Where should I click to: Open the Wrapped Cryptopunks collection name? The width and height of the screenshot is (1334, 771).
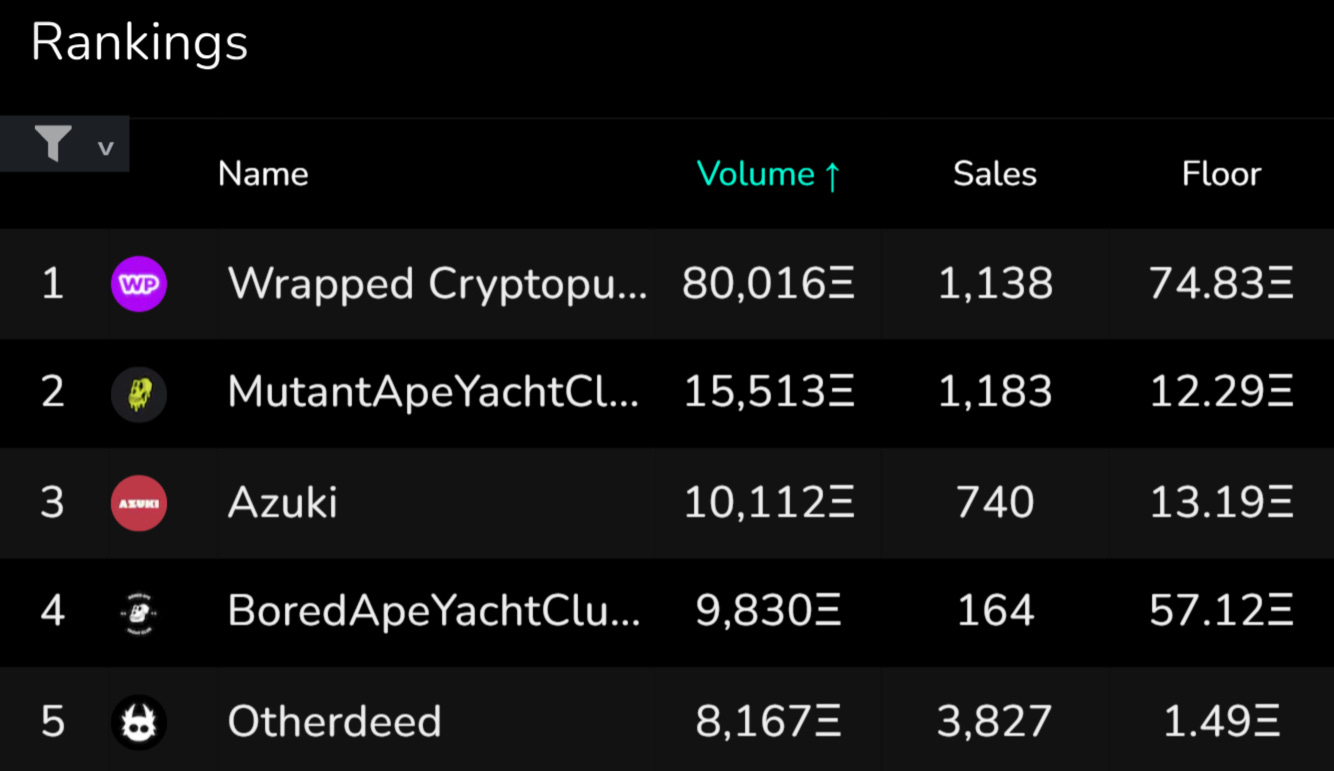pos(437,284)
